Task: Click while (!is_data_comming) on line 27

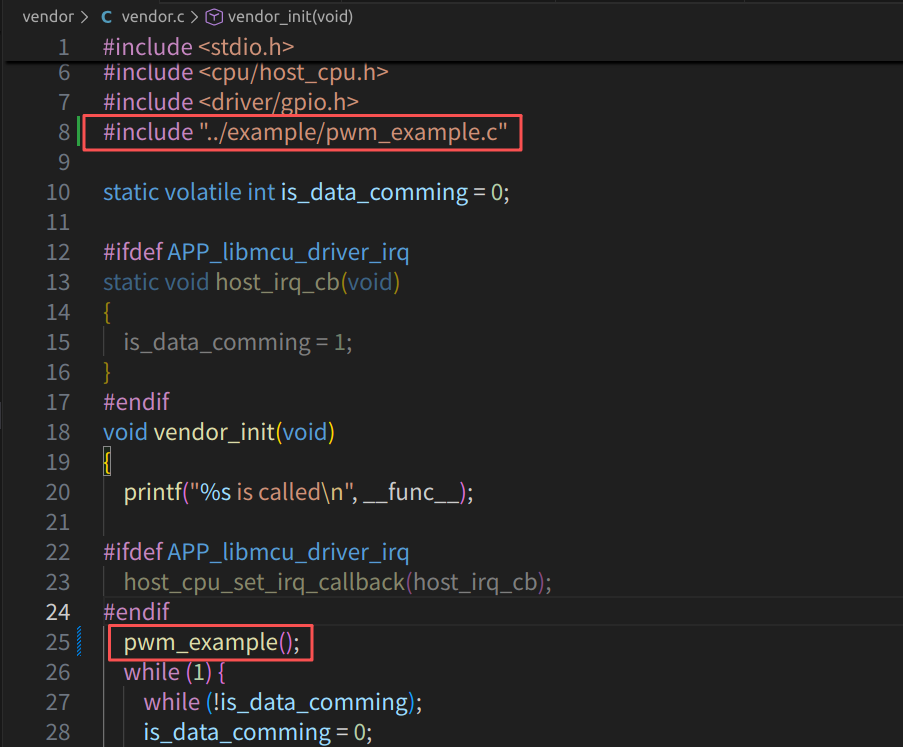Action: click(x=283, y=703)
